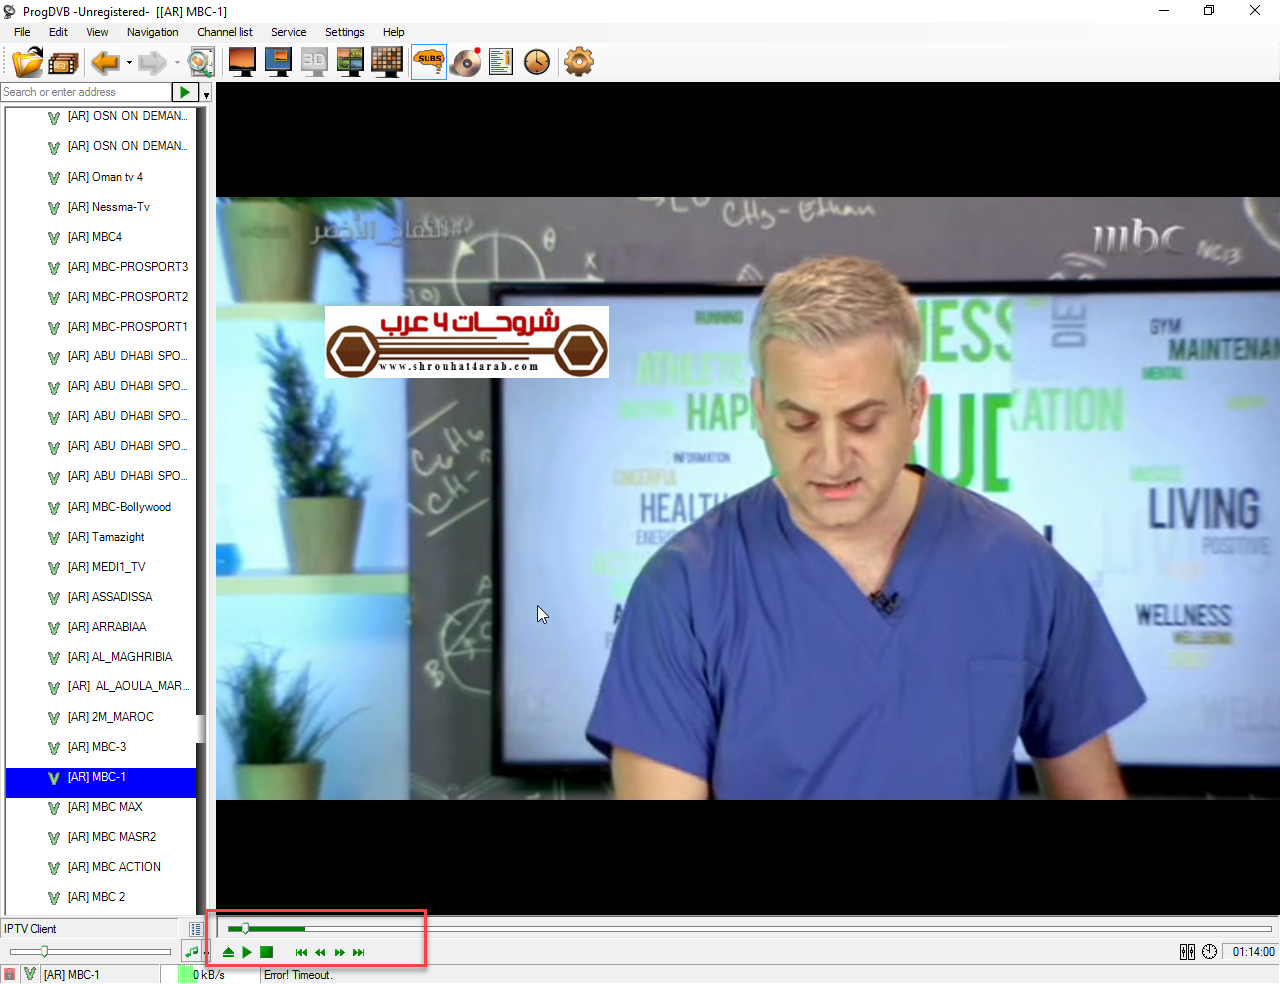Click the red lock icon in status bar
The width and height of the screenshot is (1280, 984).
point(9,974)
